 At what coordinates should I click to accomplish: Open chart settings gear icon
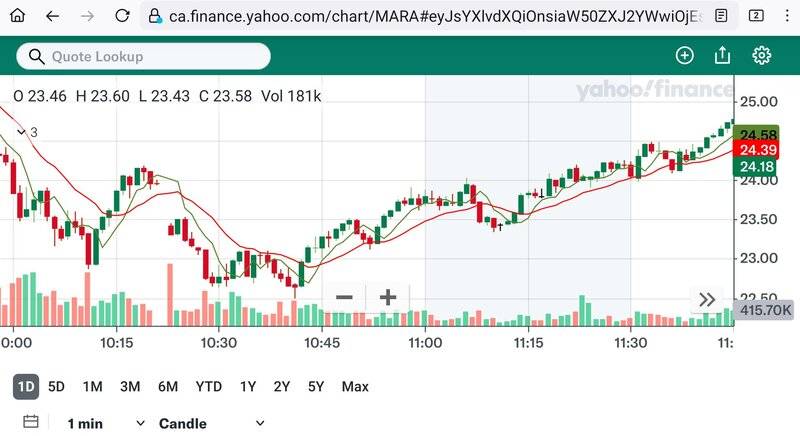[762, 56]
